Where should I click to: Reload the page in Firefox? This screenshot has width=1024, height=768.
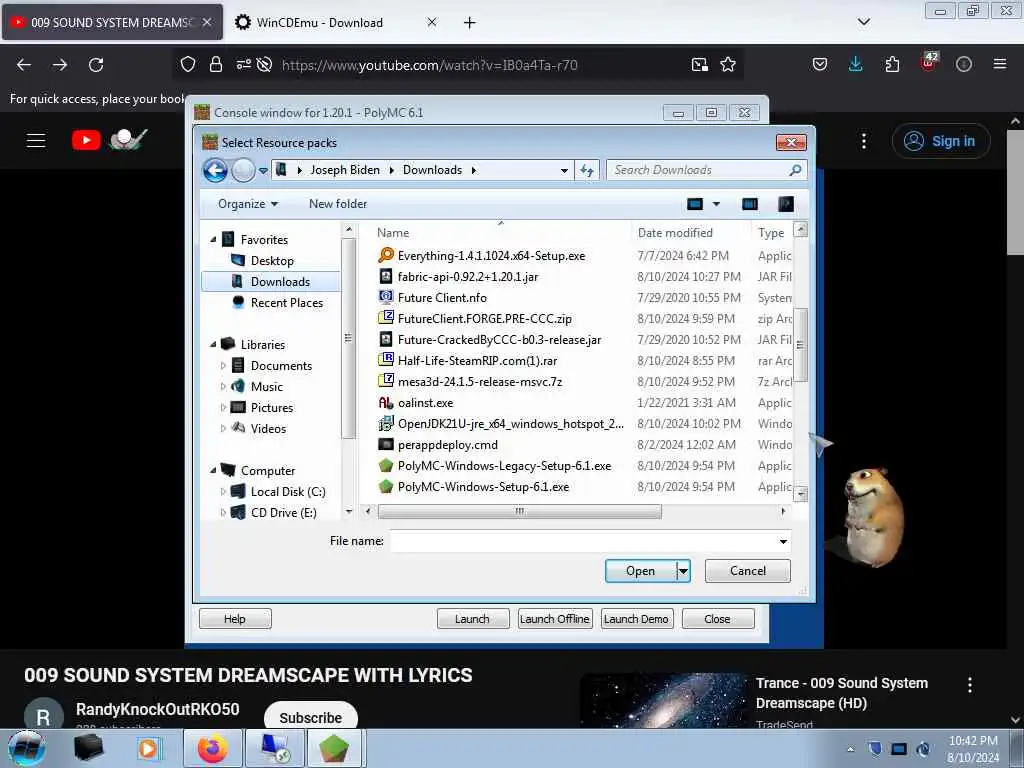click(x=96, y=65)
